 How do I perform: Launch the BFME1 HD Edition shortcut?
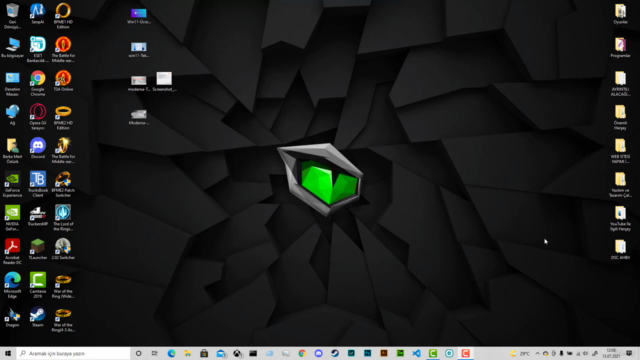[63, 16]
